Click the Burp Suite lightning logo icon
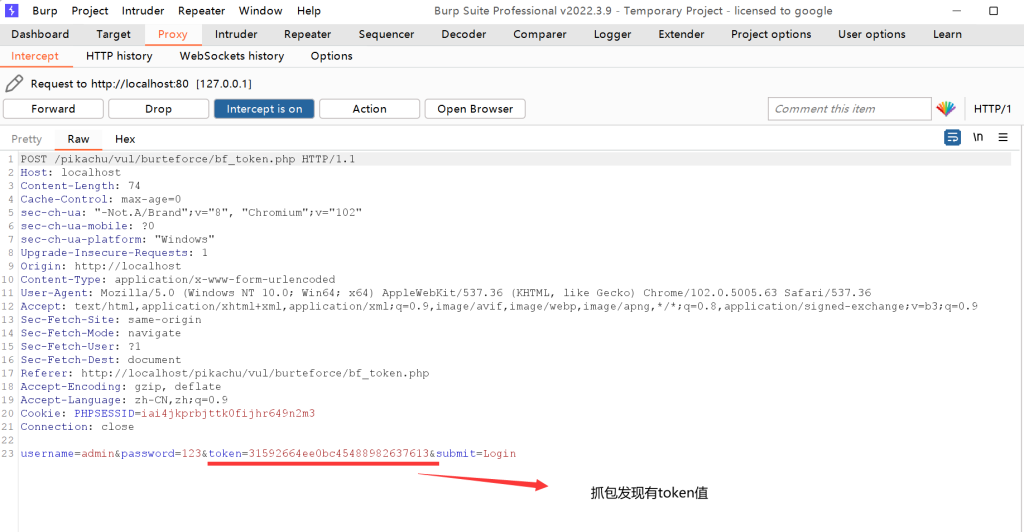The width and height of the screenshot is (1024, 532). click(12, 10)
